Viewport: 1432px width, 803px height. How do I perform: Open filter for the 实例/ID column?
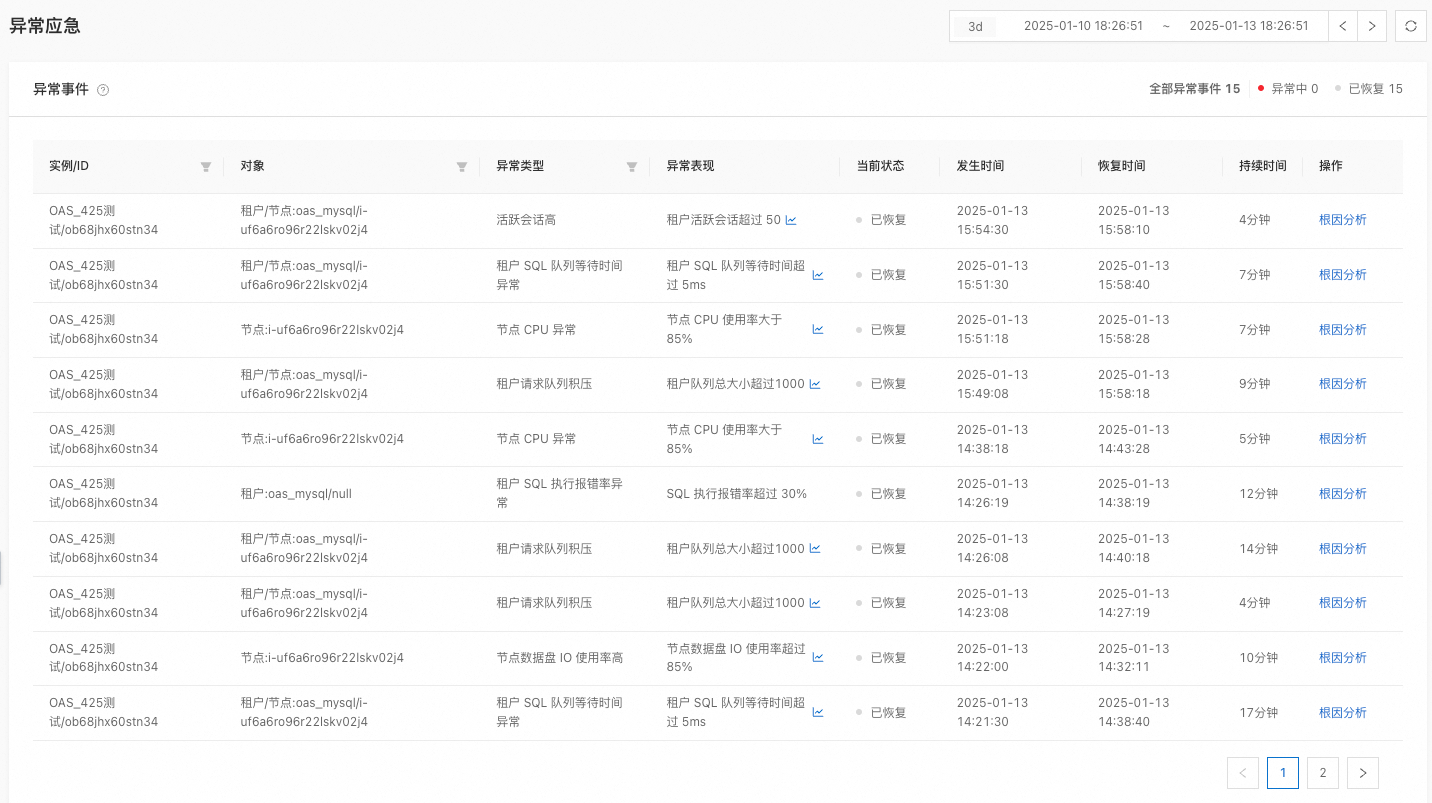pos(206,167)
